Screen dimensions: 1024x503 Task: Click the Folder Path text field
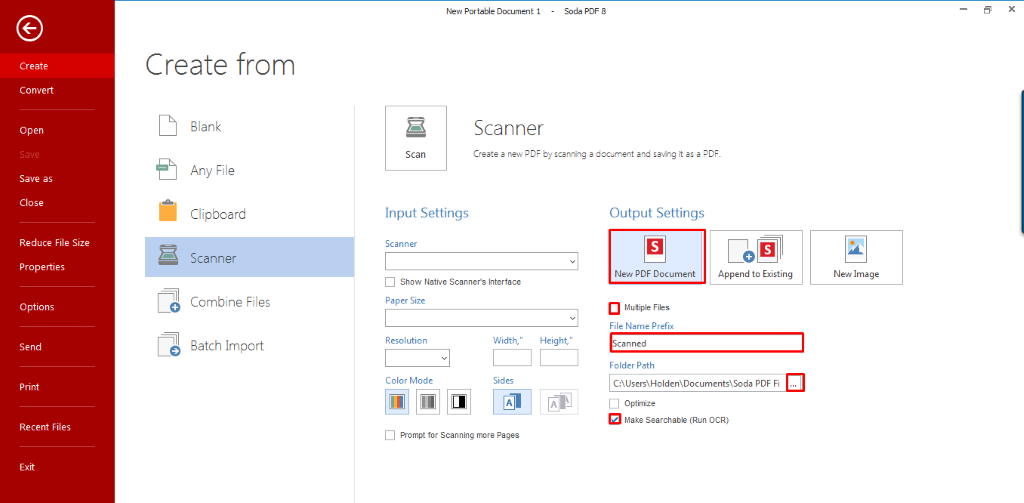coord(697,383)
